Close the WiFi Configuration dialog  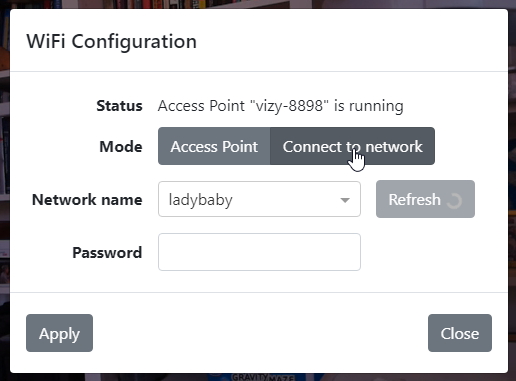click(460, 333)
